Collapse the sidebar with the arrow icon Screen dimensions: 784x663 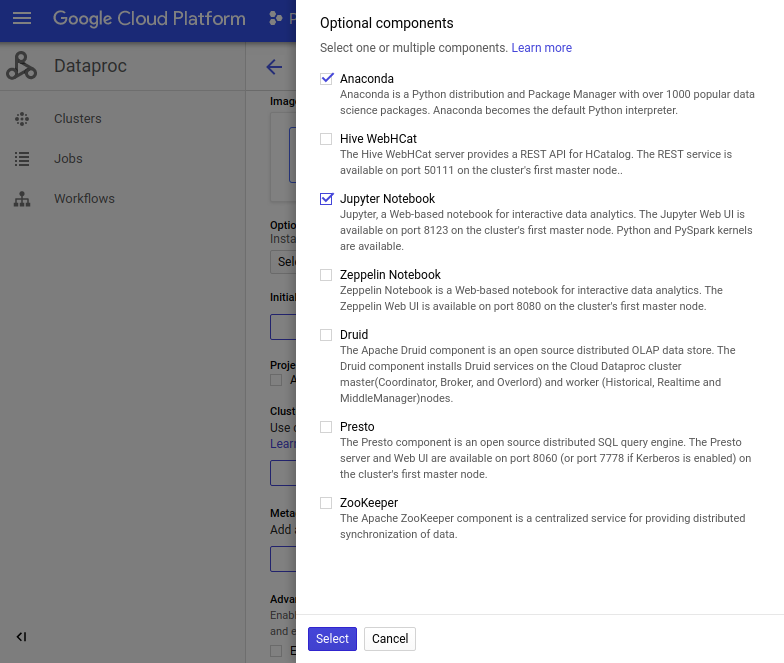(21, 636)
